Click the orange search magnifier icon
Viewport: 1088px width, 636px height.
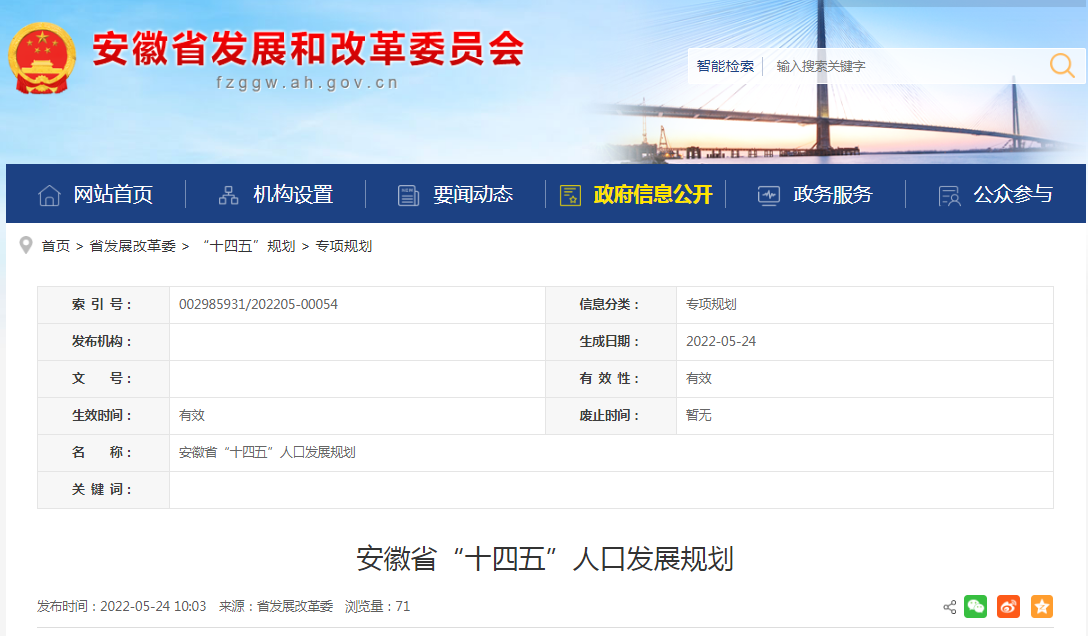1061,66
